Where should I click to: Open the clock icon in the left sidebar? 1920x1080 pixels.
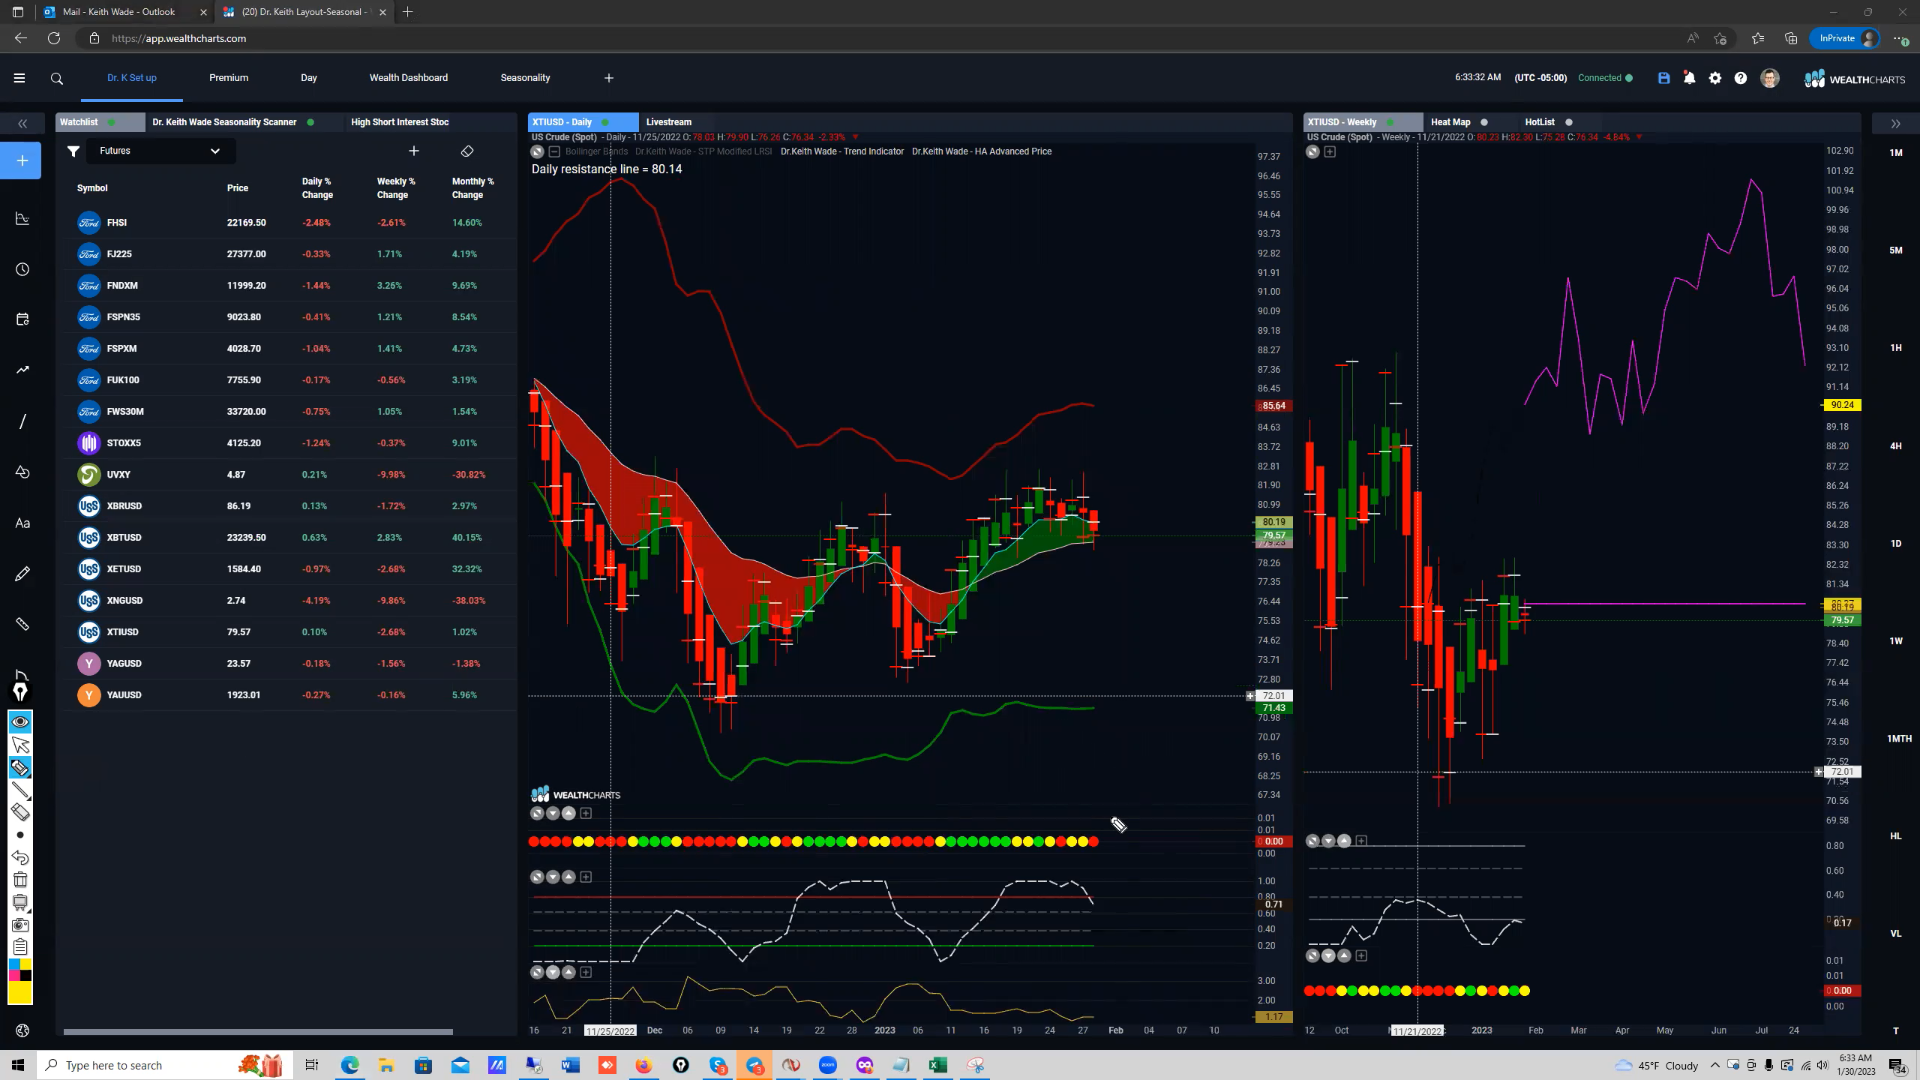[x=22, y=269]
